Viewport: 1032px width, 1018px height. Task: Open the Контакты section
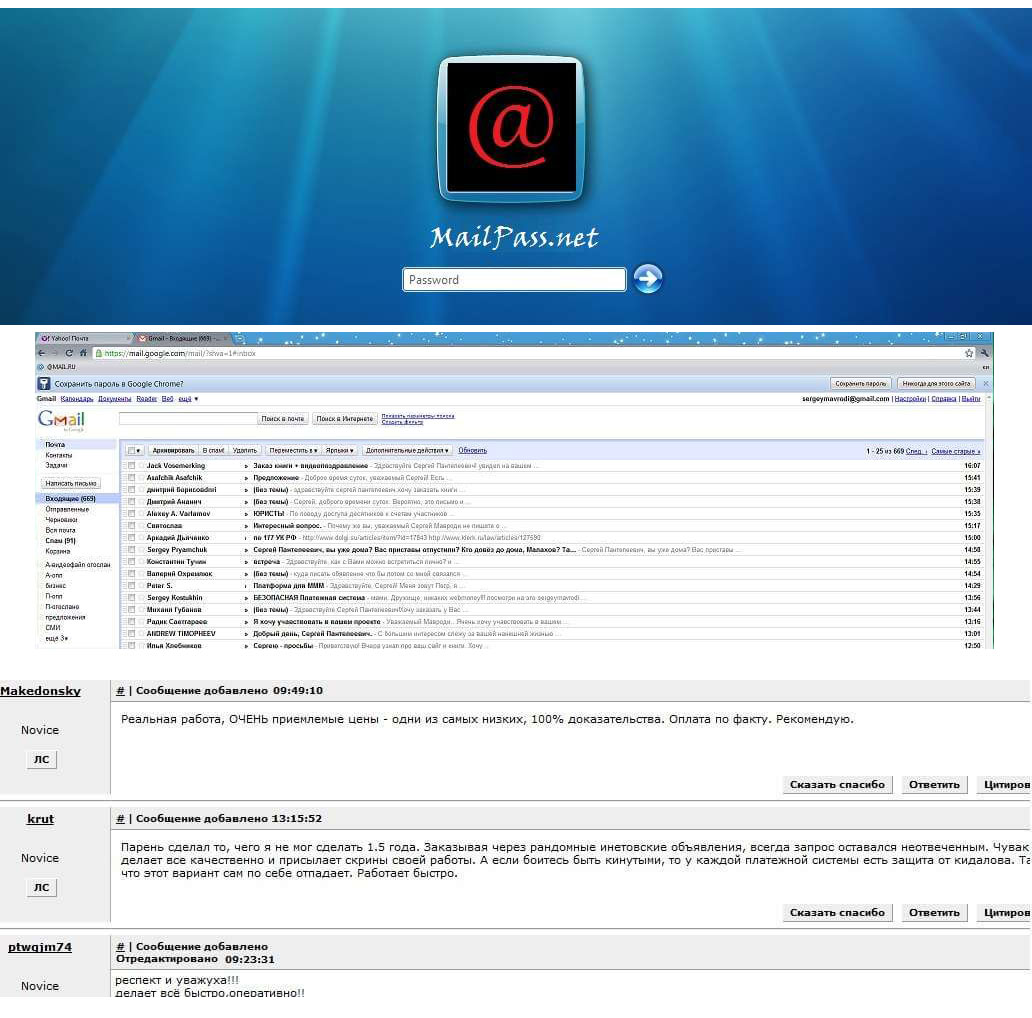pyautogui.click(x=59, y=455)
